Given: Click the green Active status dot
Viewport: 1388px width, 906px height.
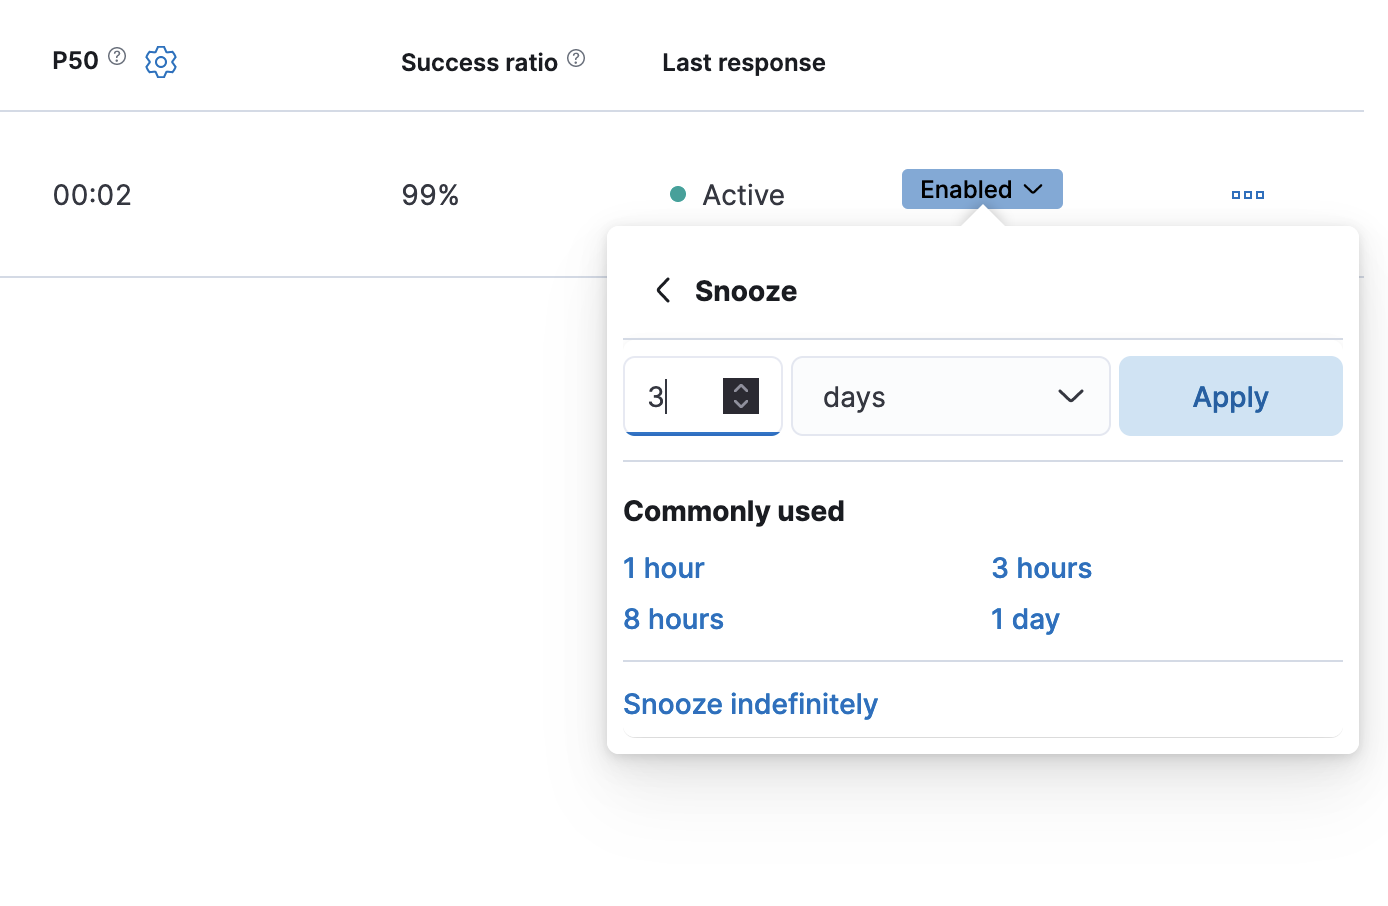Looking at the screenshot, I should (679, 193).
